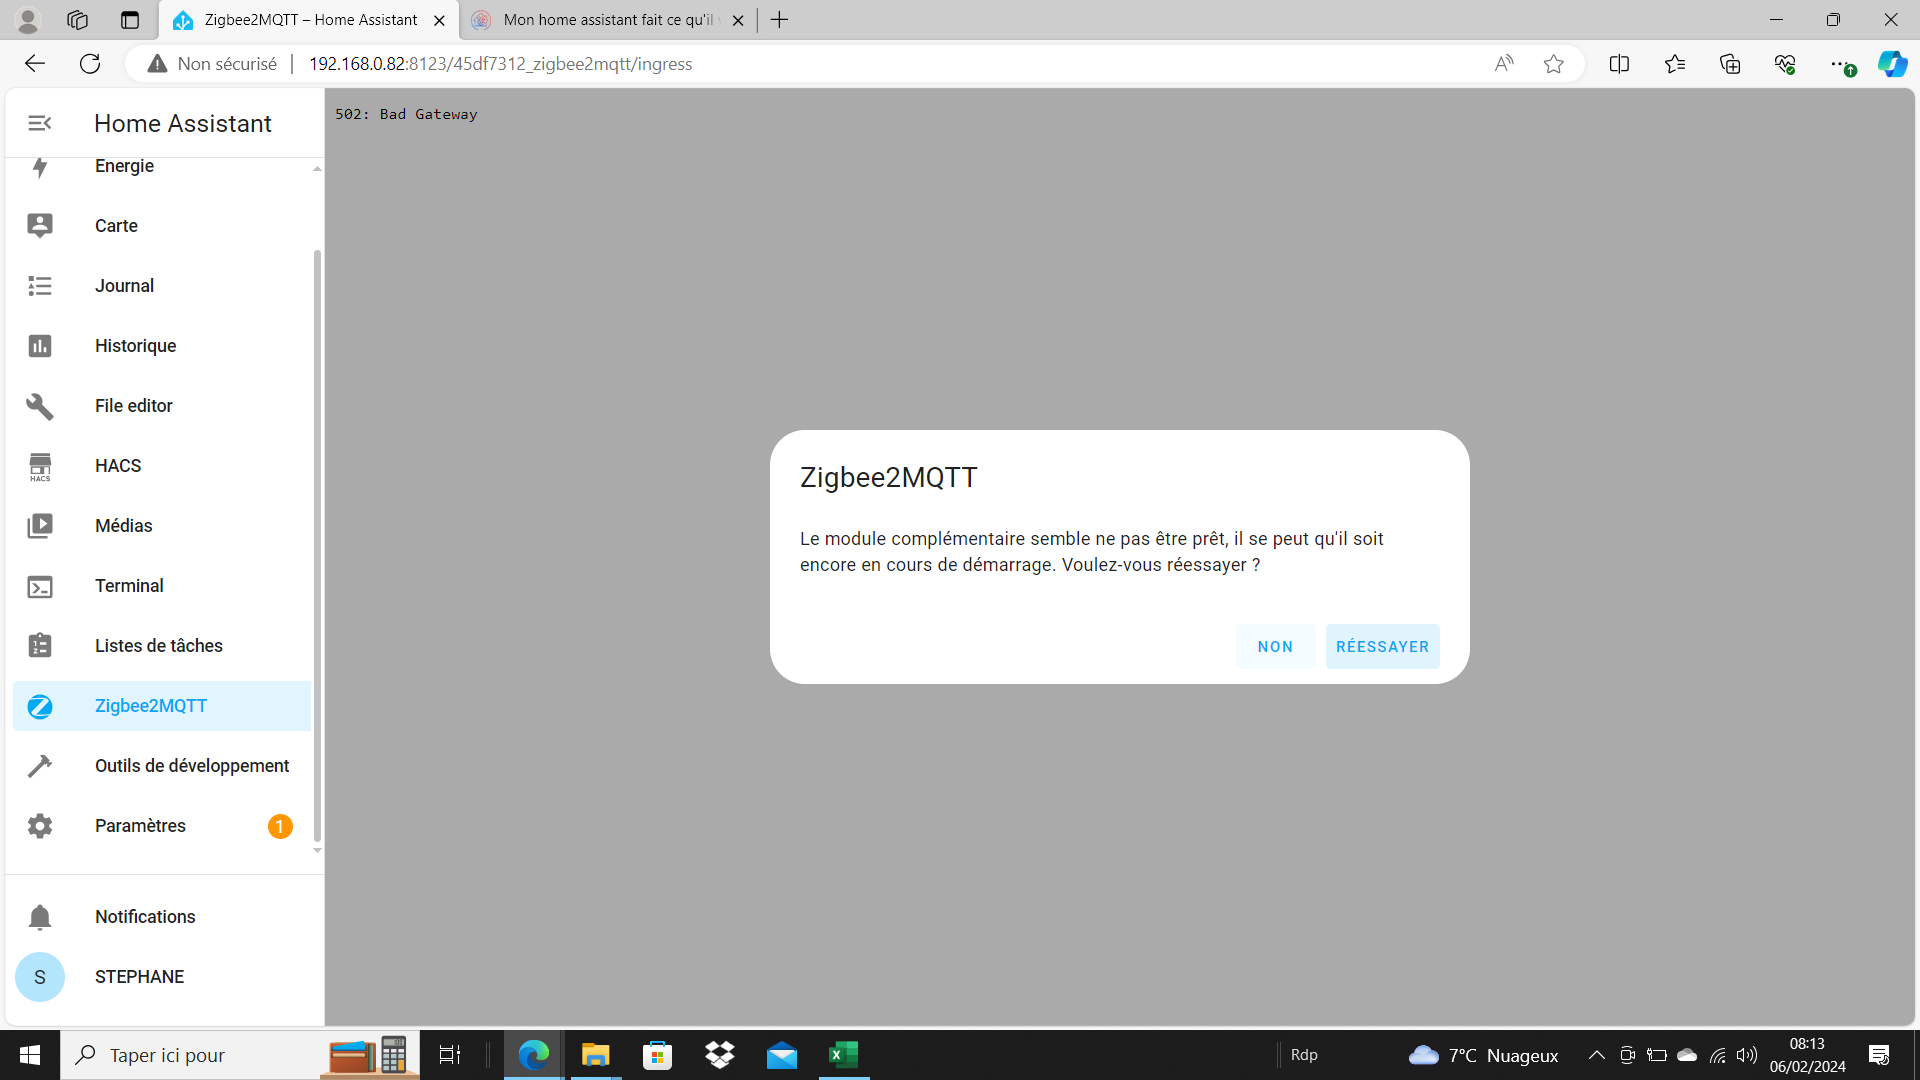Select the Energie menu label
This screenshot has height=1080, width=1920.
124,166
